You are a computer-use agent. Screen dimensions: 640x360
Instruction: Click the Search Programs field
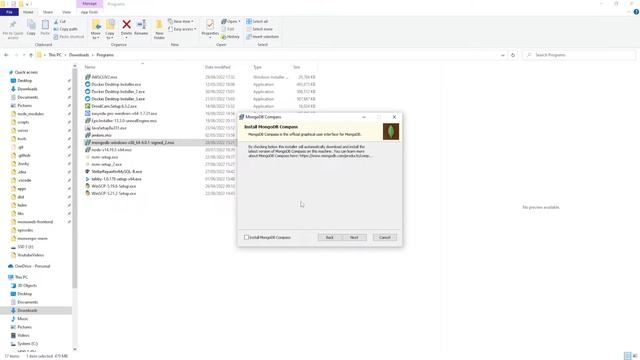[579, 55]
